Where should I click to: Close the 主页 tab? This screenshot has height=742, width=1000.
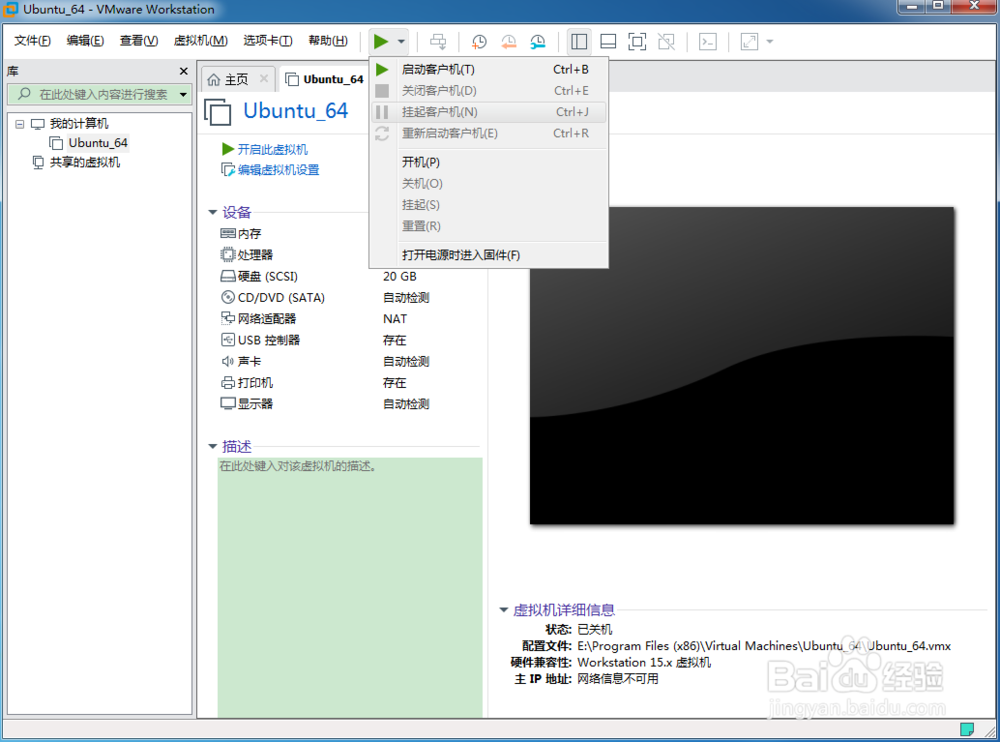(264, 78)
